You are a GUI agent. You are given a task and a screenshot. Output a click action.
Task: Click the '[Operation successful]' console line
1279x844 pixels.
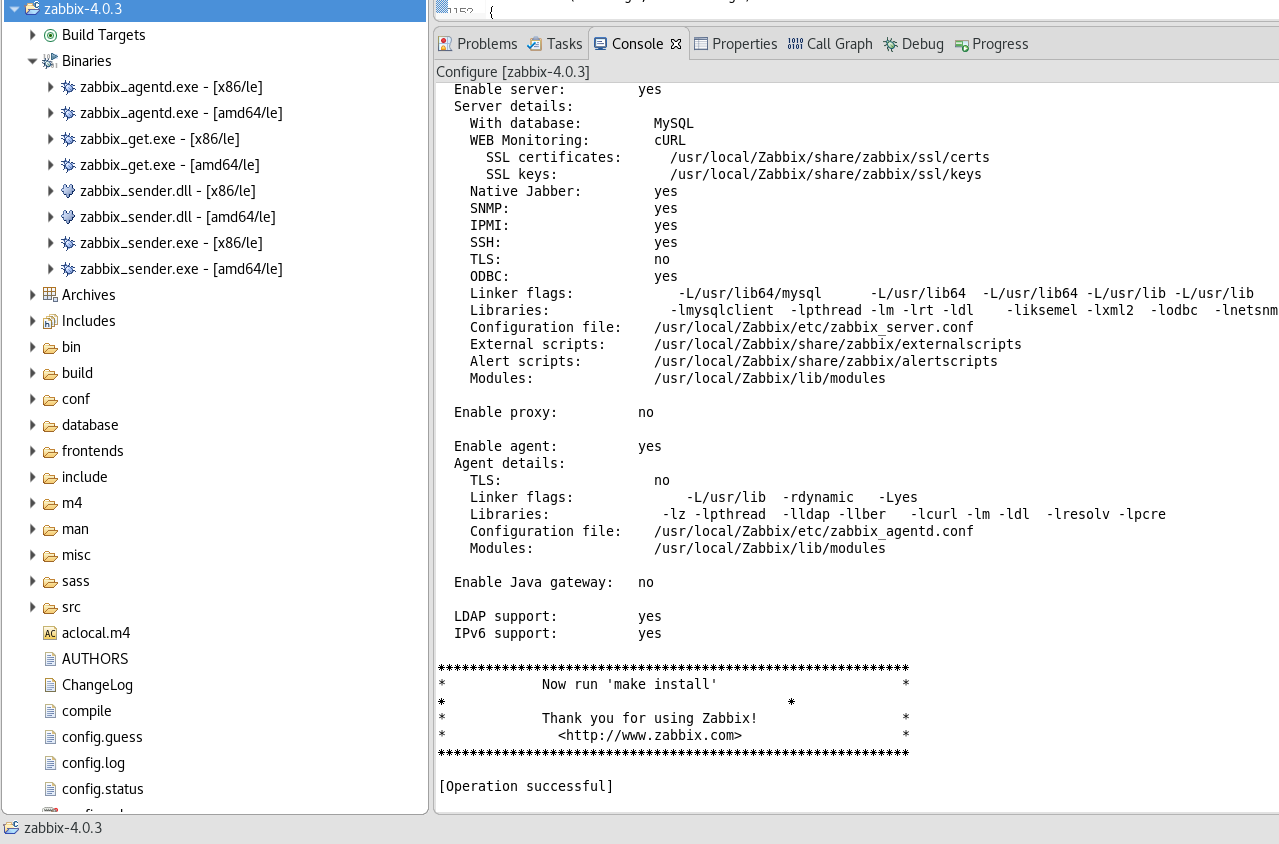[526, 786]
